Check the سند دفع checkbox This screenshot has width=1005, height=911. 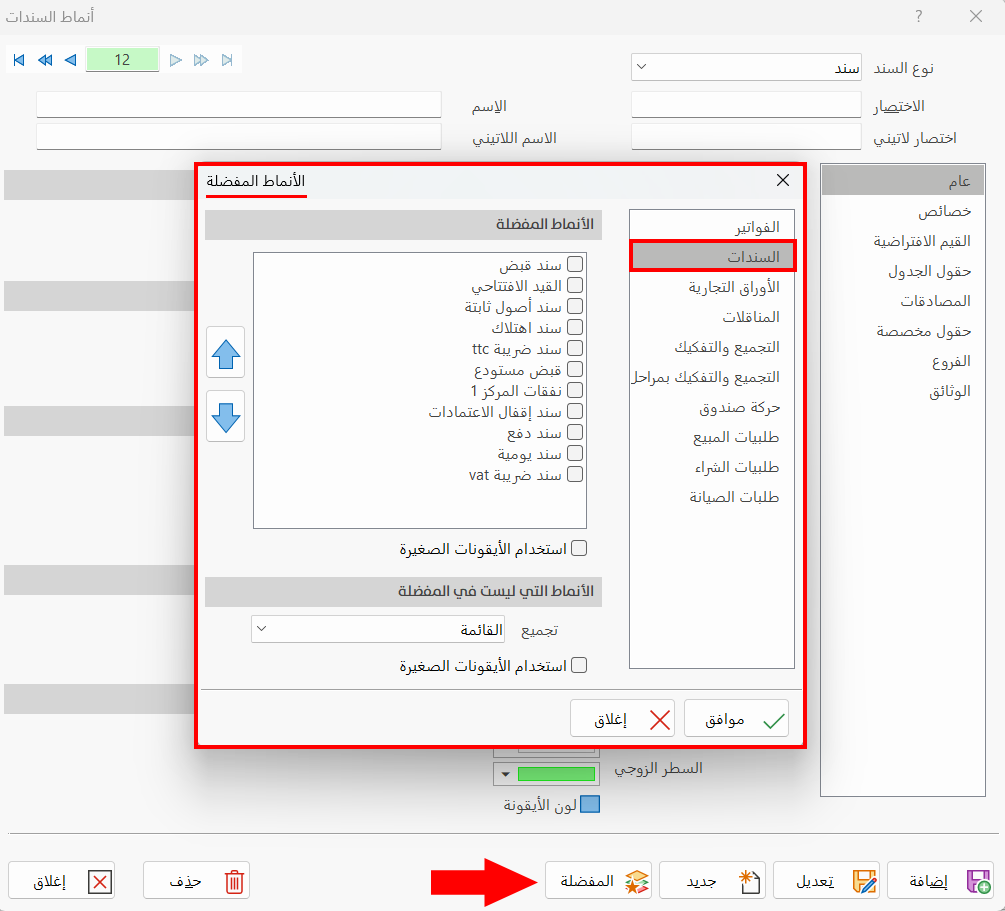[575, 433]
